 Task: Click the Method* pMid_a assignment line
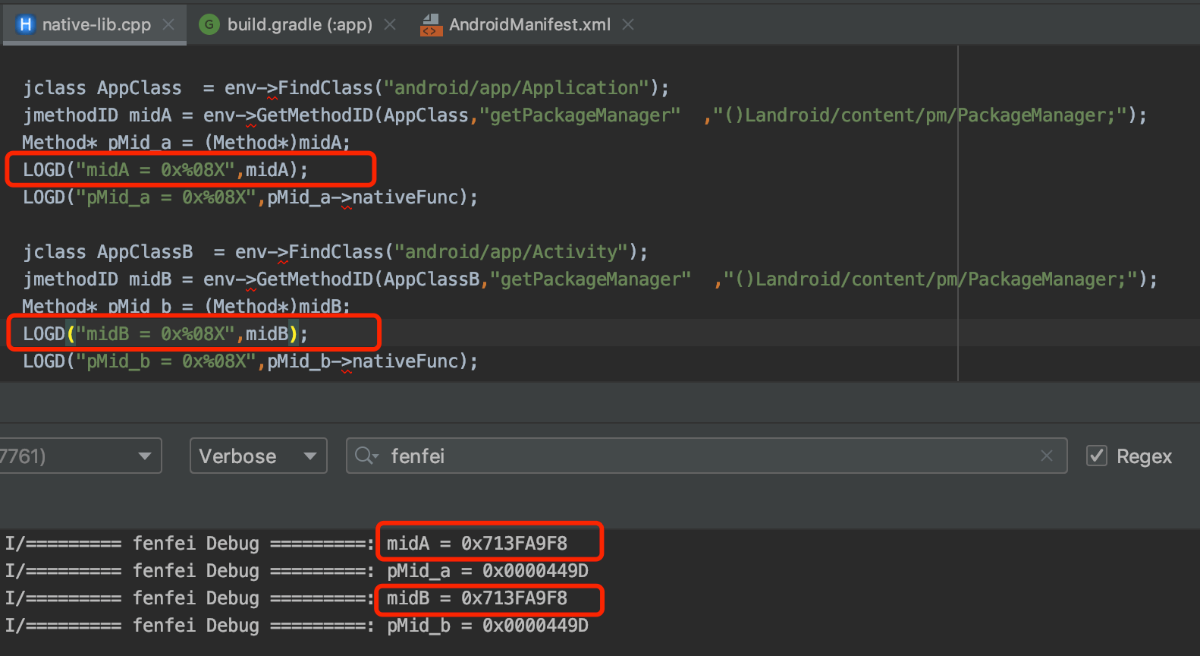(x=186, y=142)
